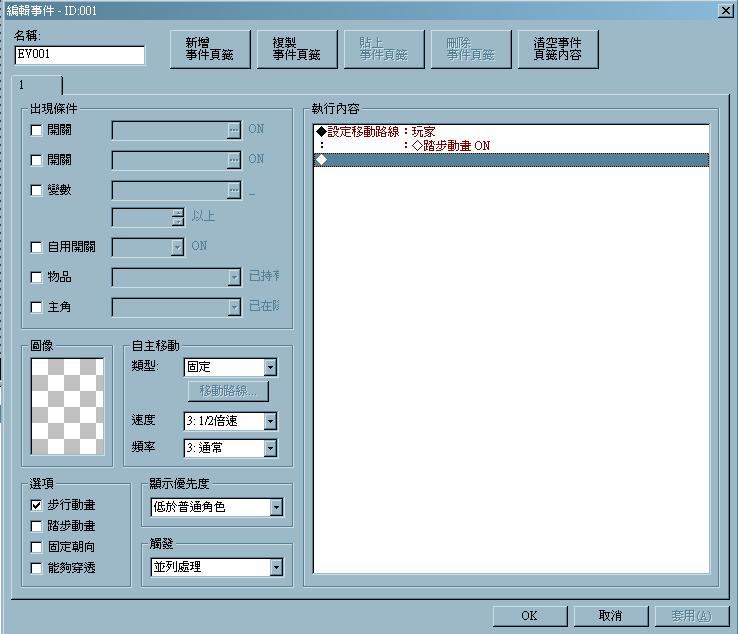Enable the second 開關 condition checkbox

pyautogui.click(x=36, y=161)
